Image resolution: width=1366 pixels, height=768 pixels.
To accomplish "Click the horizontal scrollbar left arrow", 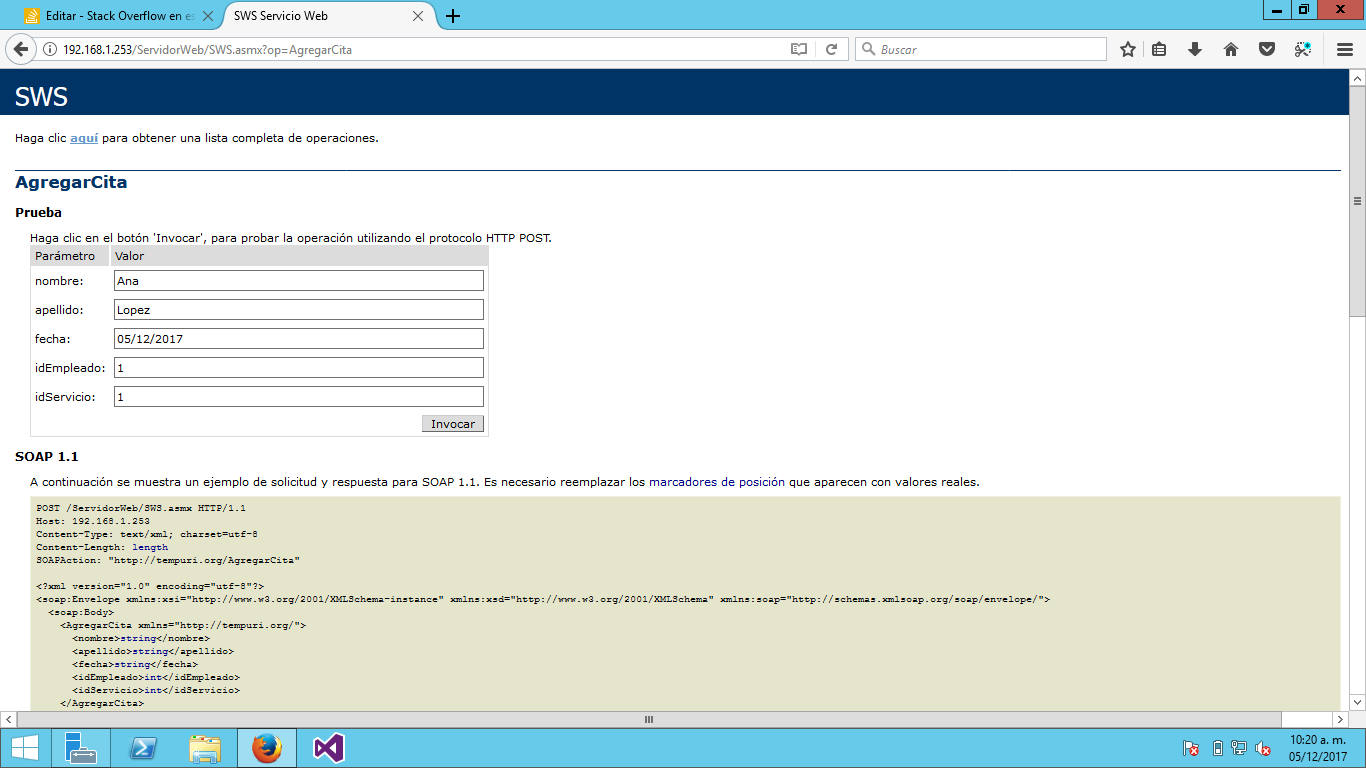I will tap(8, 719).
